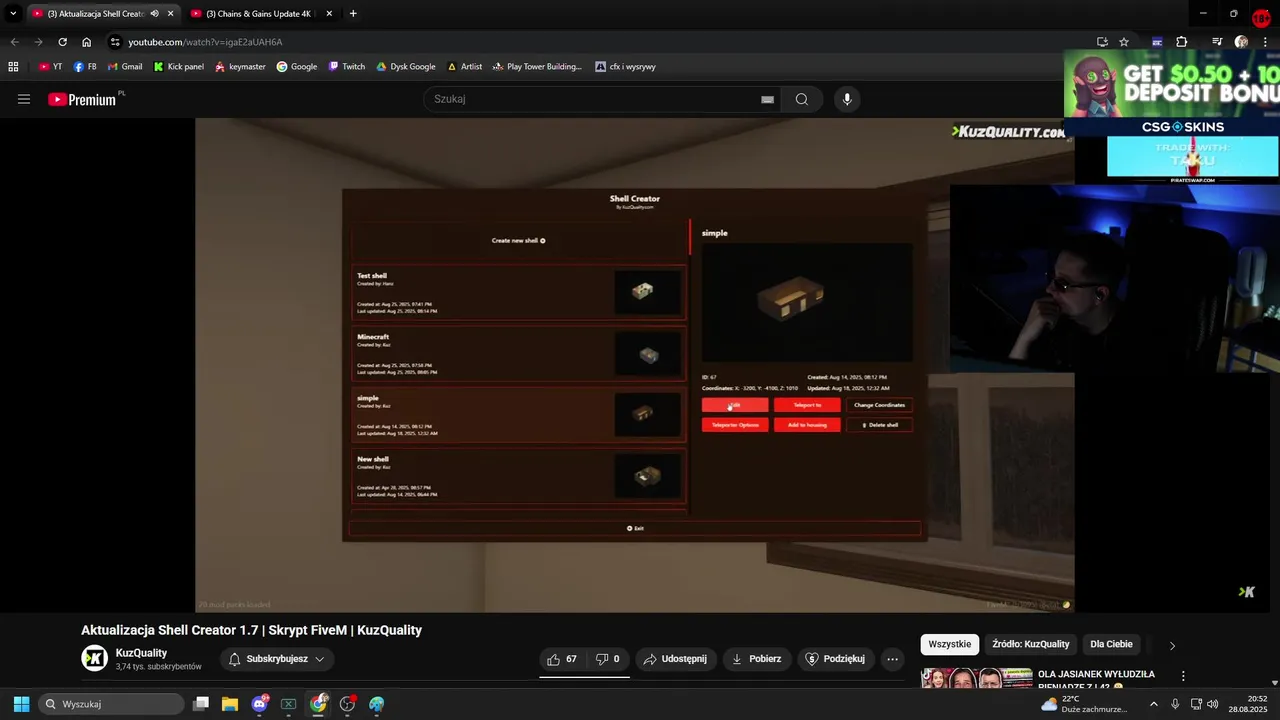Bookmark this page with star icon
The width and height of the screenshot is (1280, 720).
pos(1124,42)
